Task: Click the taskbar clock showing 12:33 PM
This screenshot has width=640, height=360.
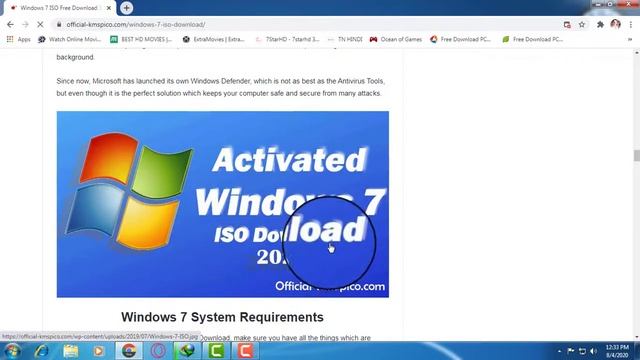Action: [x=617, y=351]
